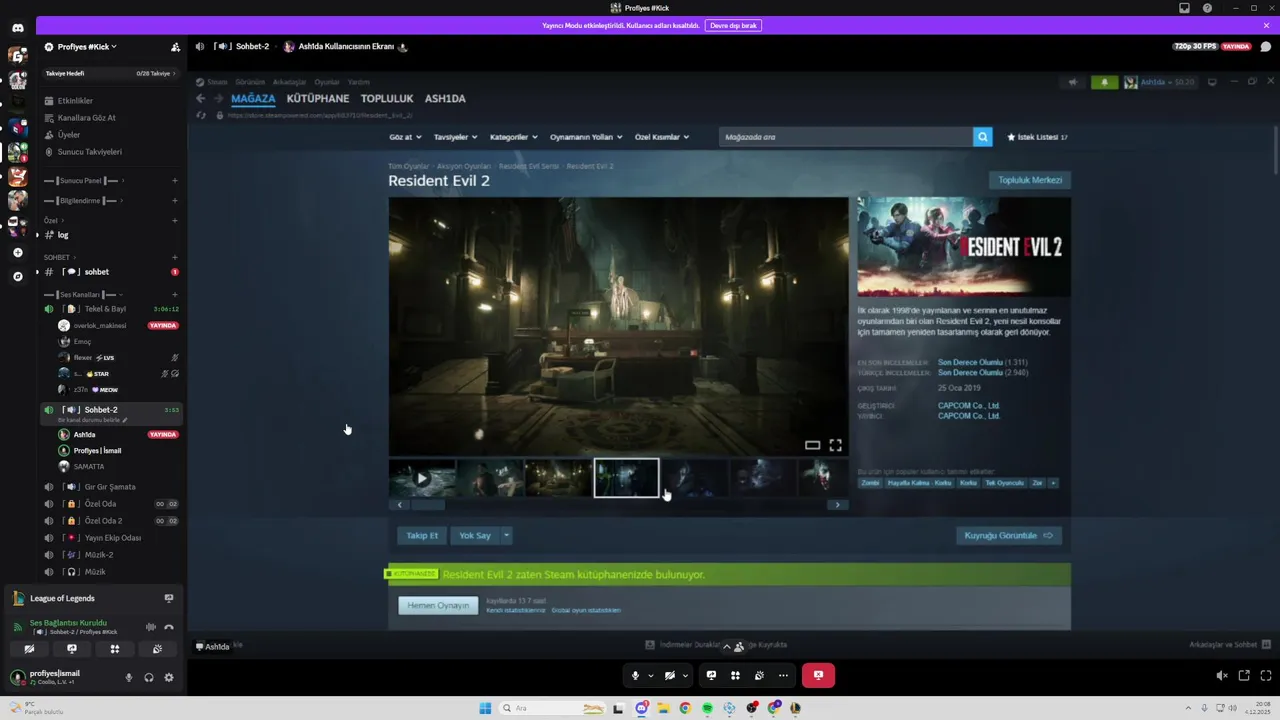Image resolution: width=1280 pixels, height=720 pixels.
Task: Go back with Steam's left arrow
Action: point(200,98)
